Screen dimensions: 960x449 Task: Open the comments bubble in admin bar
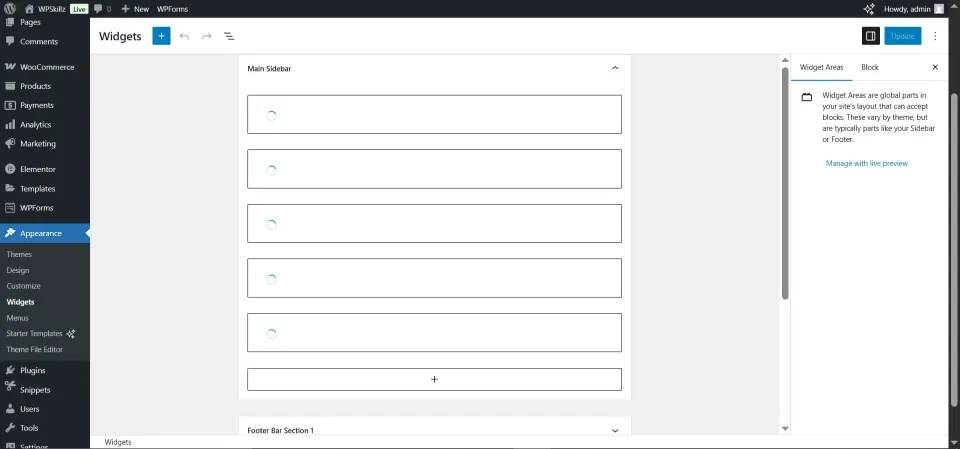point(102,9)
